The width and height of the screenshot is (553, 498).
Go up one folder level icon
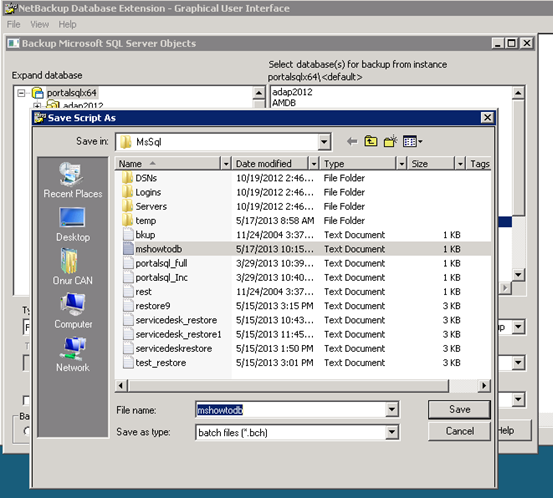(x=371, y=141)
